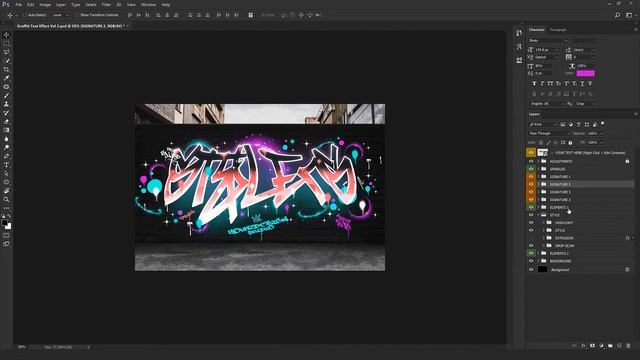Click magenta text color swatch

pos(585,73)
